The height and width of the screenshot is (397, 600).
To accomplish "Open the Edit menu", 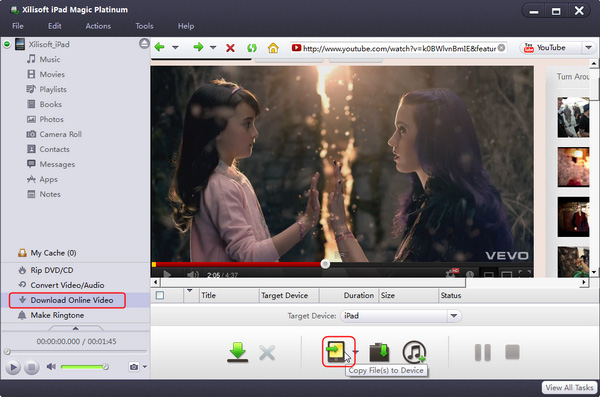I will point(54,26).
